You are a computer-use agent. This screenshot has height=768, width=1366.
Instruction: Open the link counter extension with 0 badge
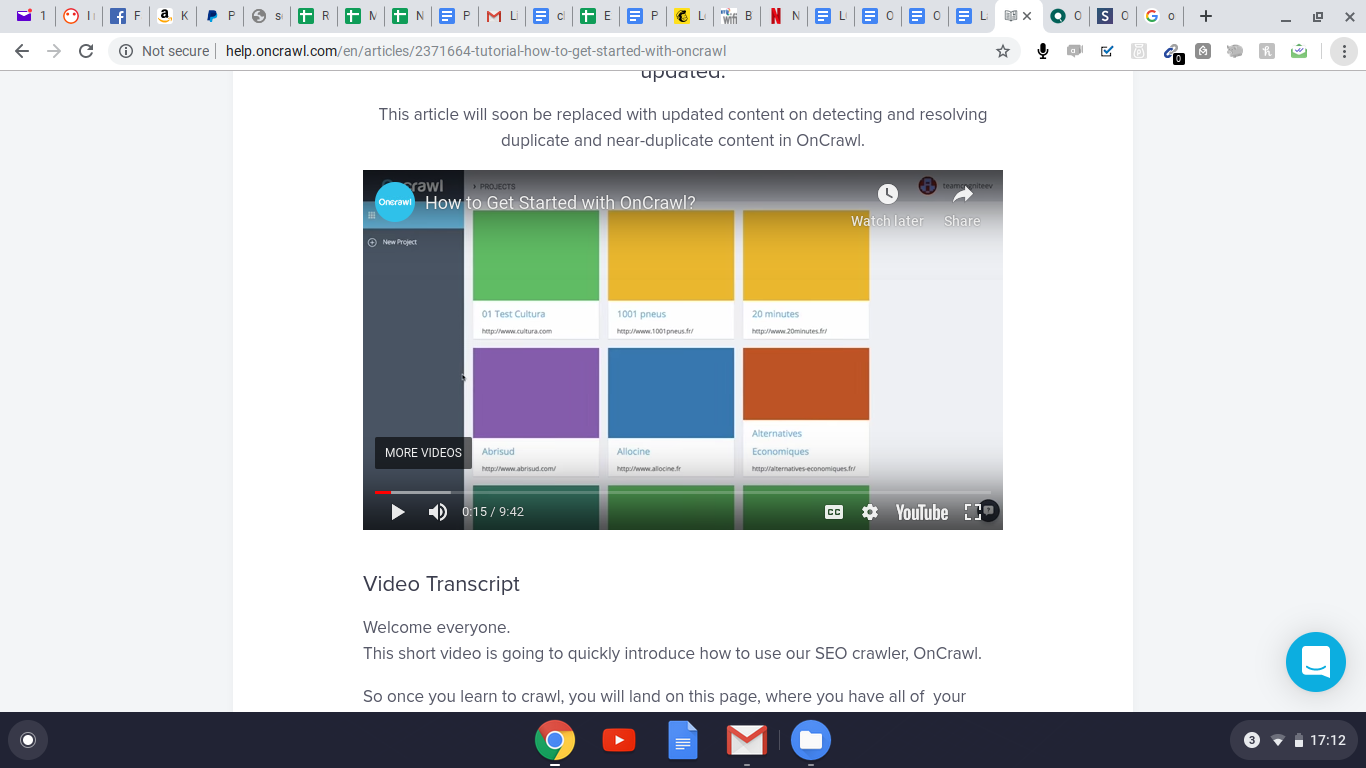click(x=1172, y=52)
